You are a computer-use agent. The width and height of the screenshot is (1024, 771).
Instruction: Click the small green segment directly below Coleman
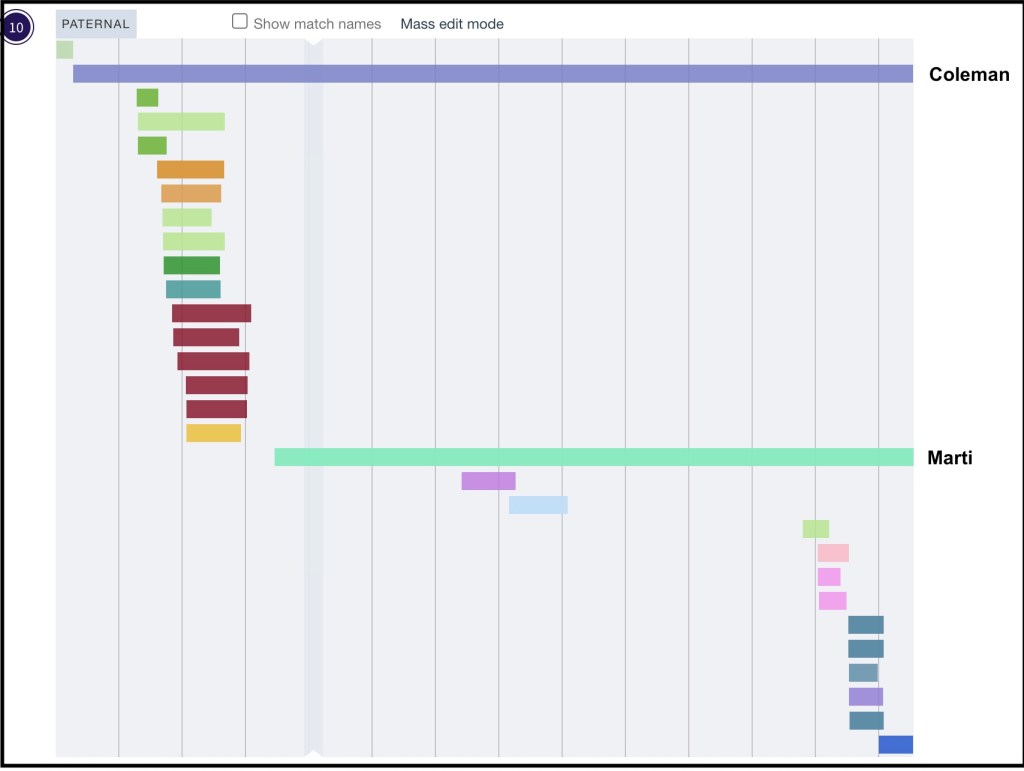coord(147,97)
